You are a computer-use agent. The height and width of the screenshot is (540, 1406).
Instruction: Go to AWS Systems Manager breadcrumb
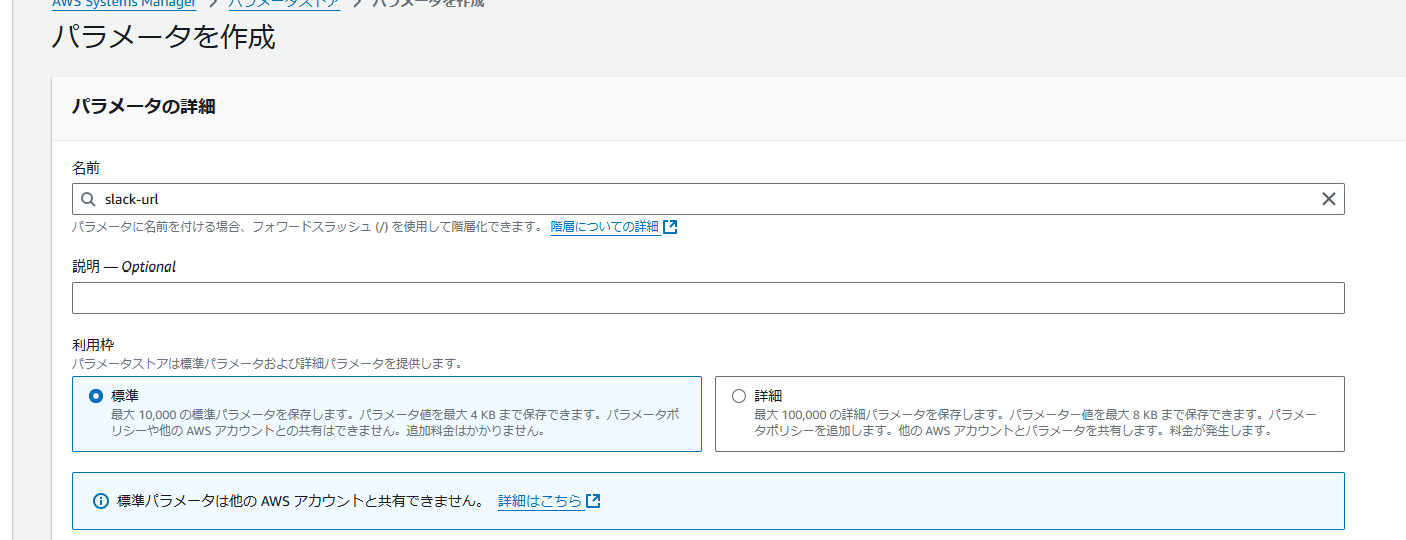pyautogui.click(x=124, y=3)
